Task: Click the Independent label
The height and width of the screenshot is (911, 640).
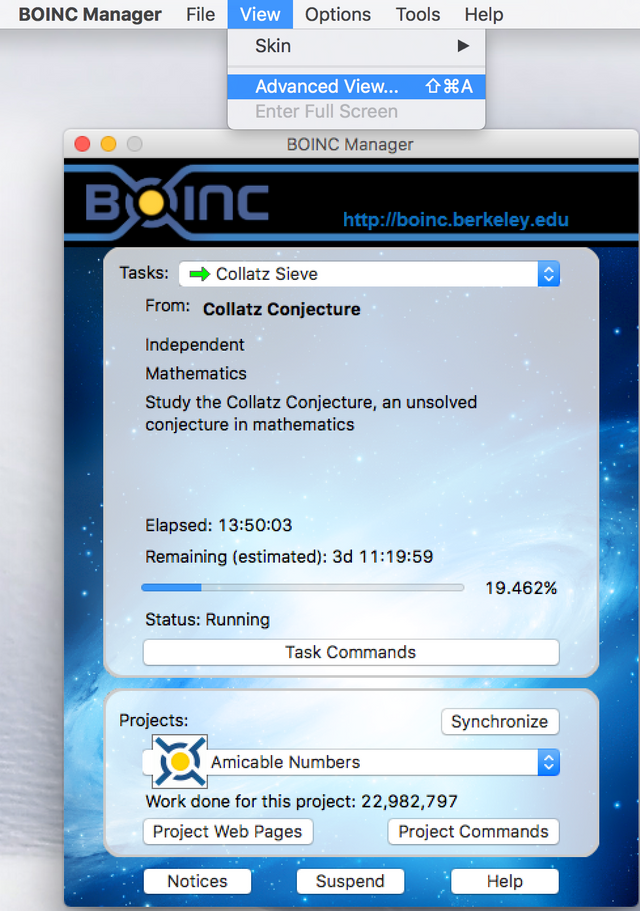Action: point(195,345)
